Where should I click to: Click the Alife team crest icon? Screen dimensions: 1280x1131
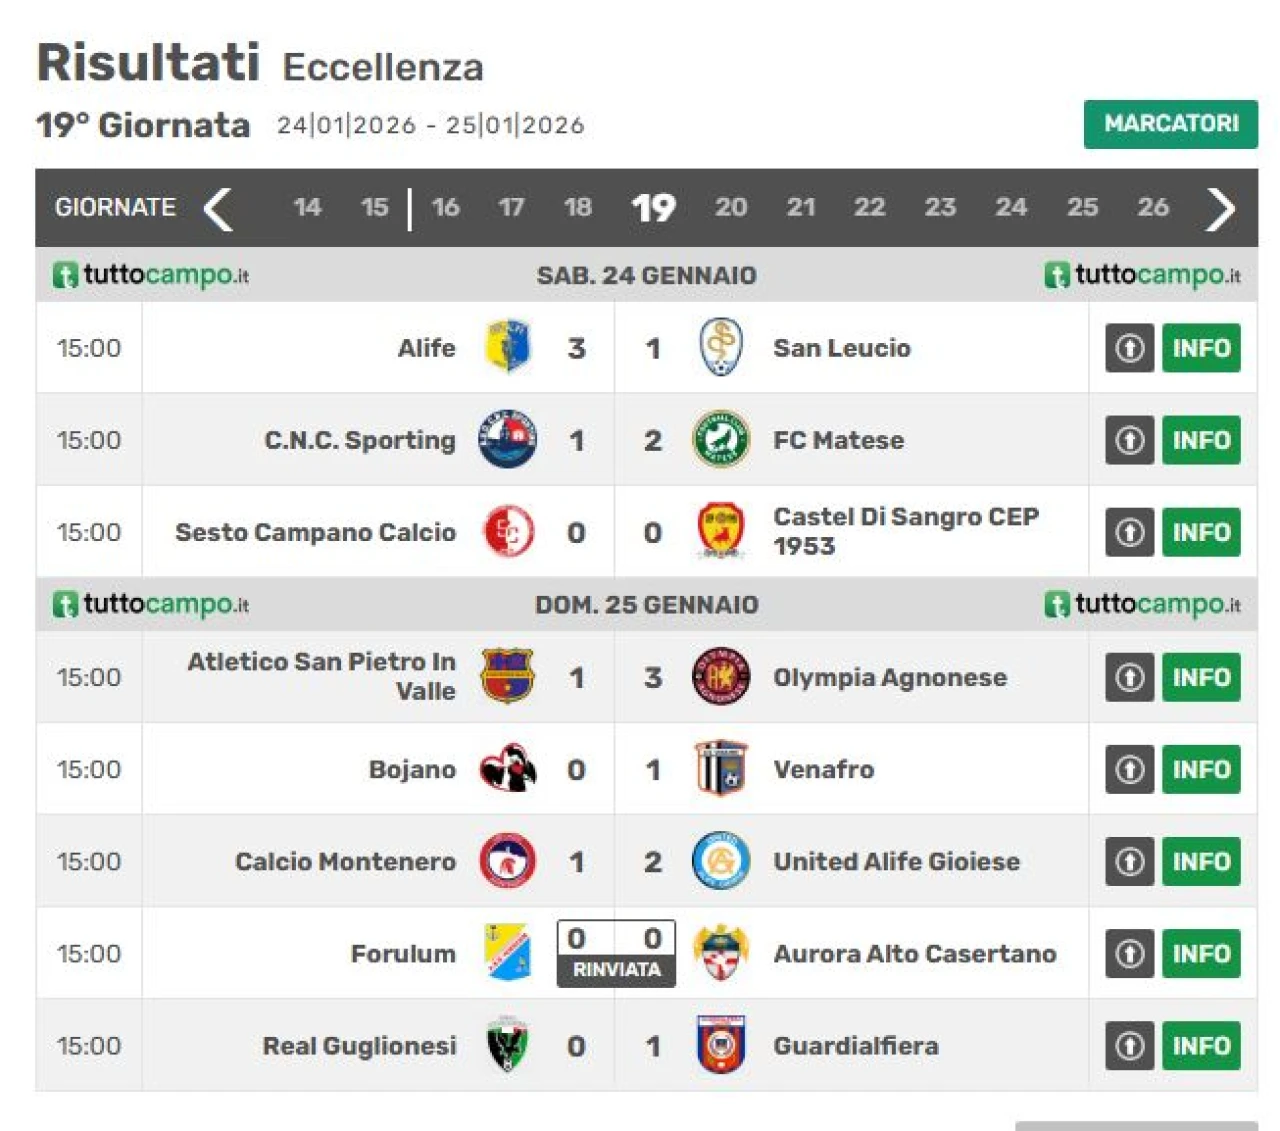click(508, 347)
